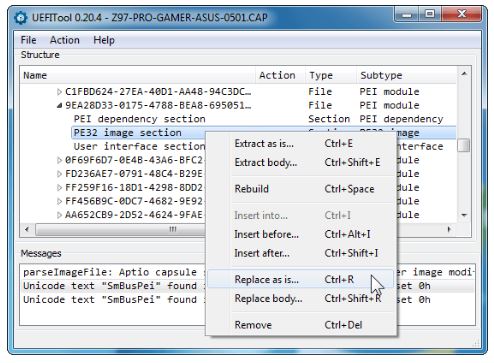The image size is (494, 363).
Task: Collapse the 9EA28D33-0175-4788 tree node
Action: pos(59,105)
